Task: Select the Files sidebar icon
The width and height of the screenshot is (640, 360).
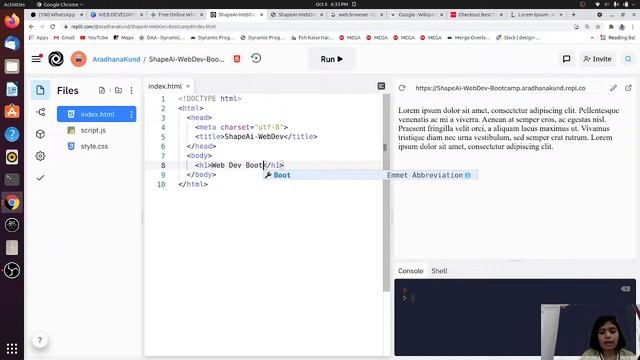Action: coord(40,90)
